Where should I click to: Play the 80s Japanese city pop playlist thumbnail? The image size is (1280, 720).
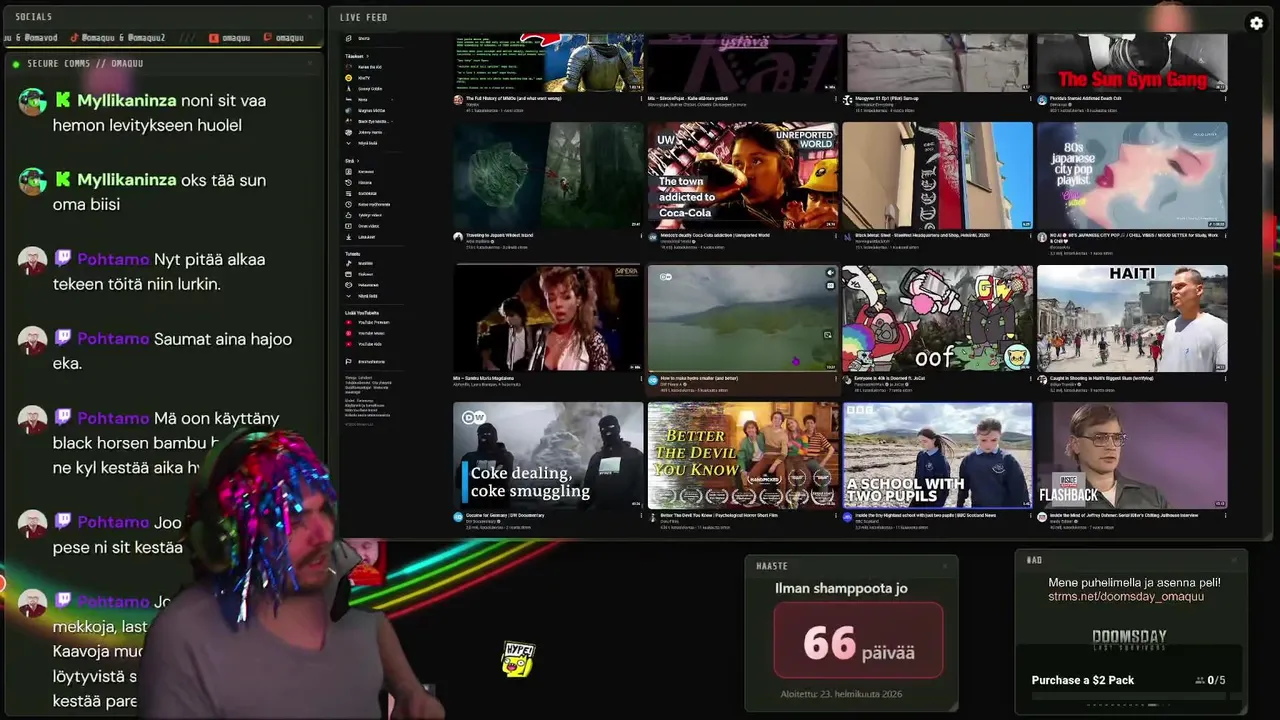point(1132,176)
